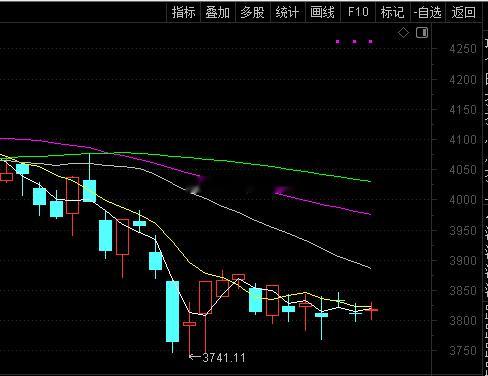
Task: Click the 3850 price axis label
Action: [x=463, y=291]
